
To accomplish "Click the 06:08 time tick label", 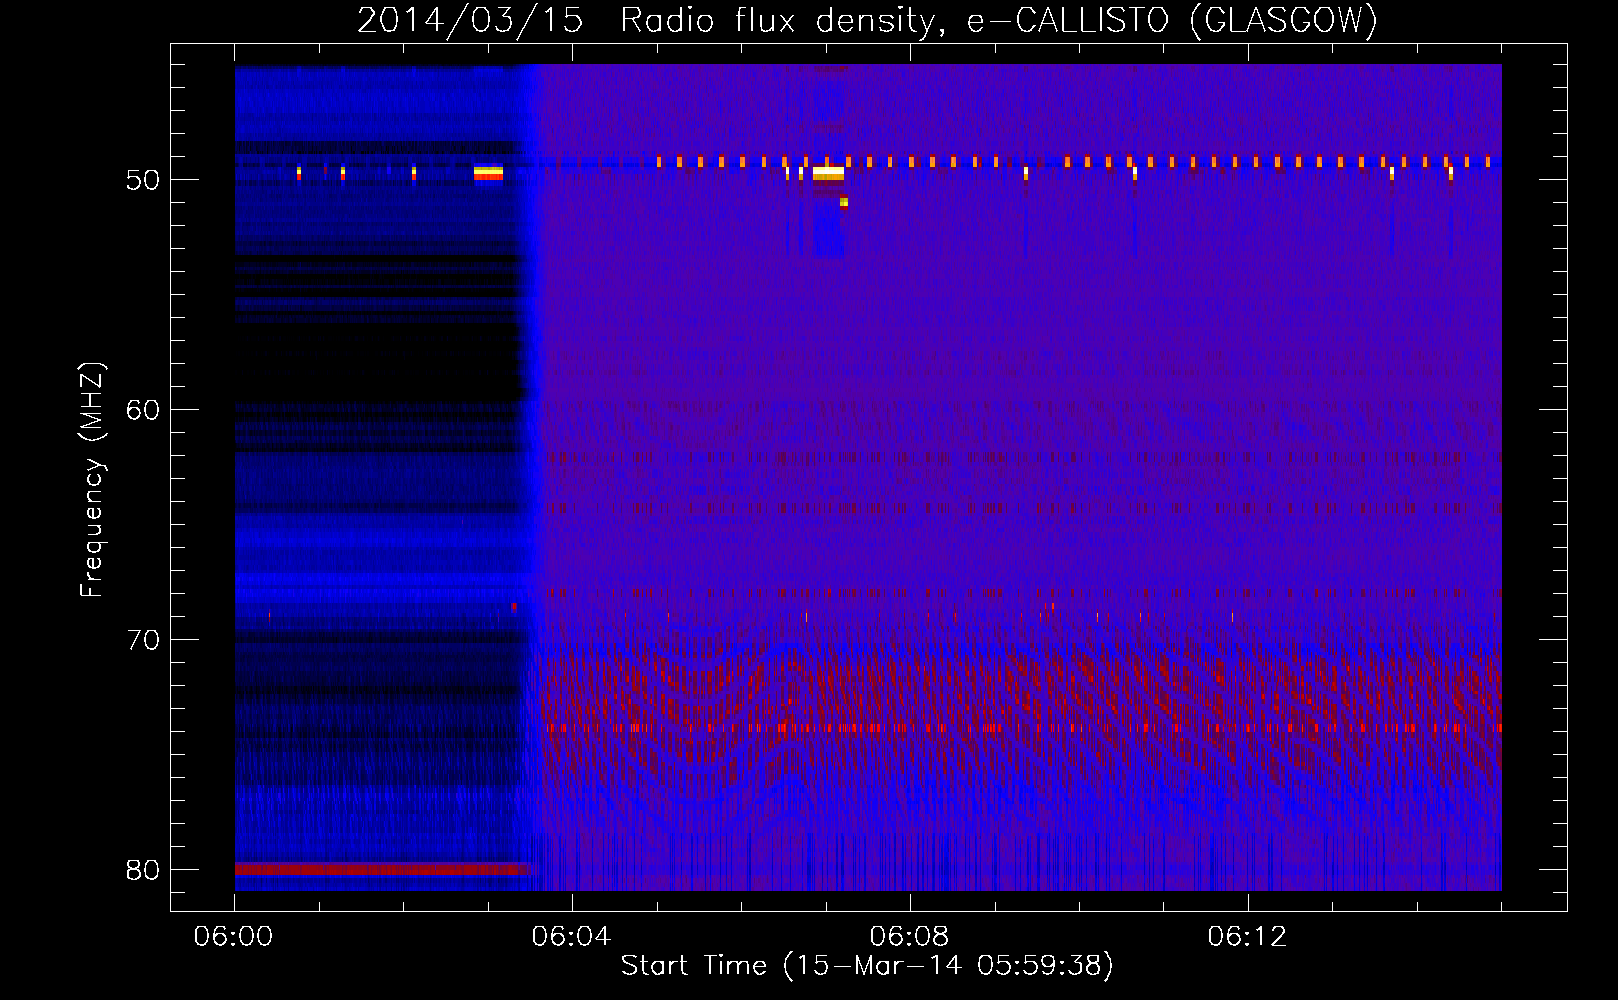I will point(909,937).
